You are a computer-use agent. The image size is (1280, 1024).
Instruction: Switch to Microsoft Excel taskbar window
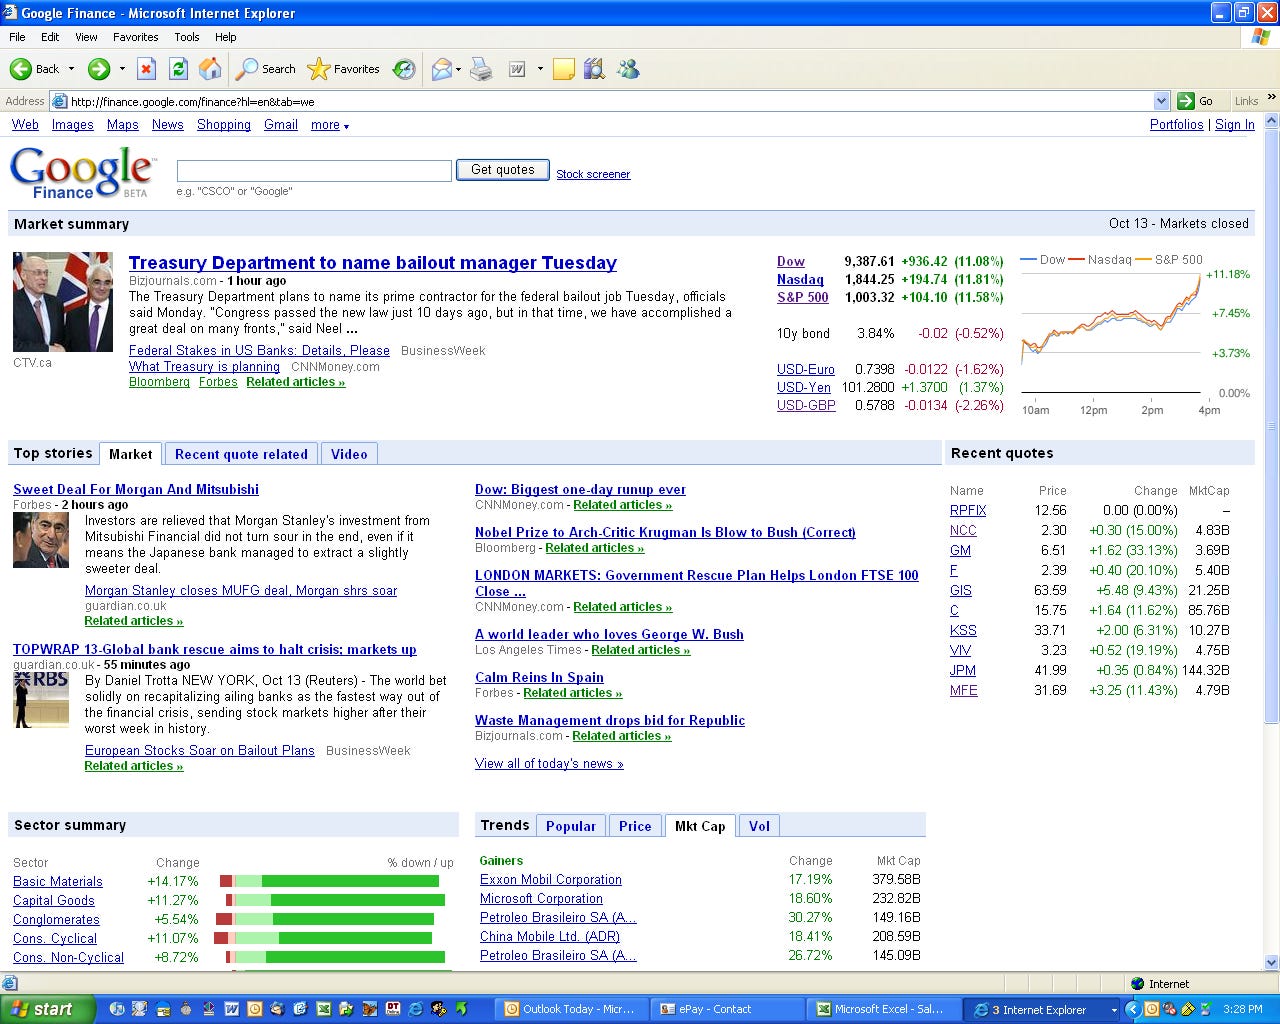(882, 1009)
